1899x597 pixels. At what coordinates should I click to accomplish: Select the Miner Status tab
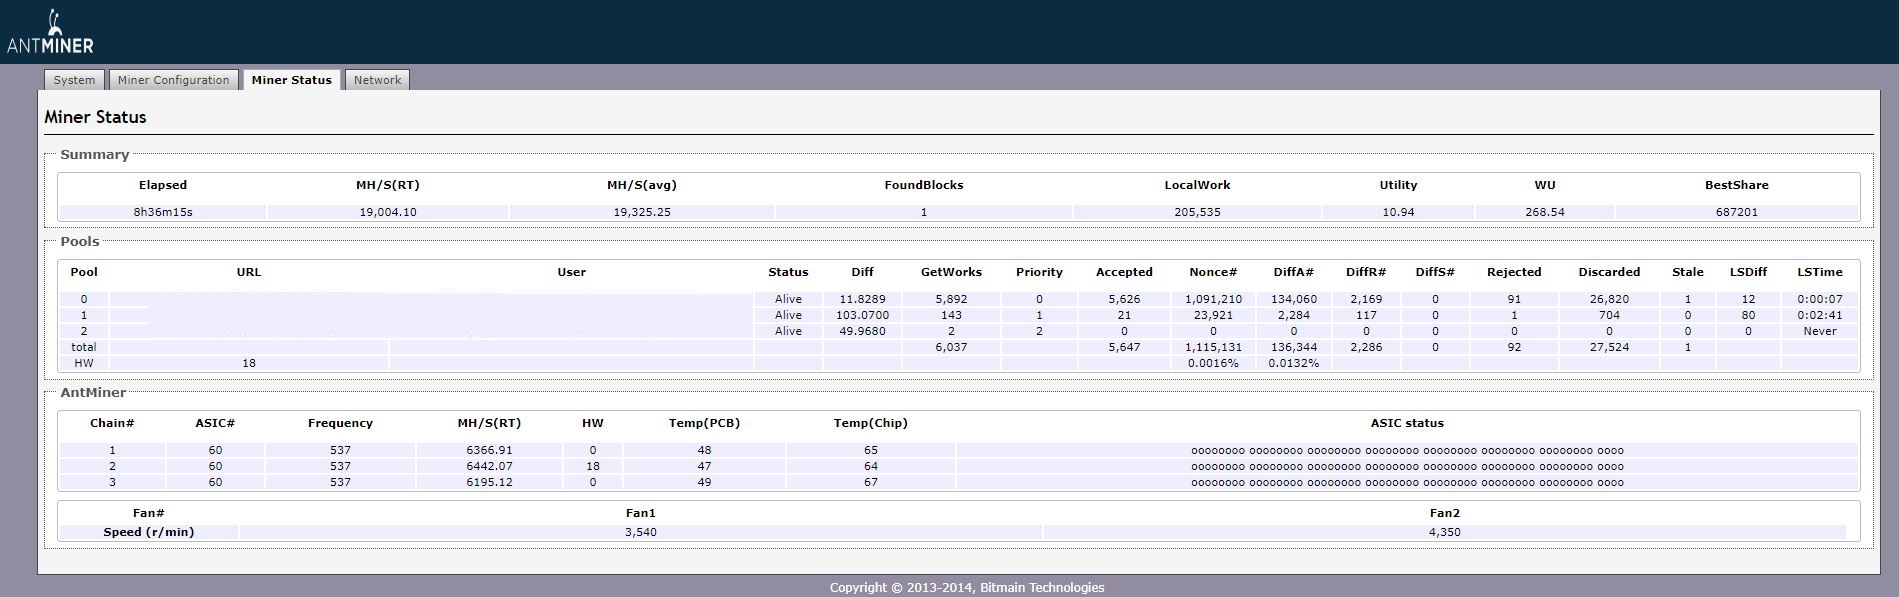[x=291, y=80]
